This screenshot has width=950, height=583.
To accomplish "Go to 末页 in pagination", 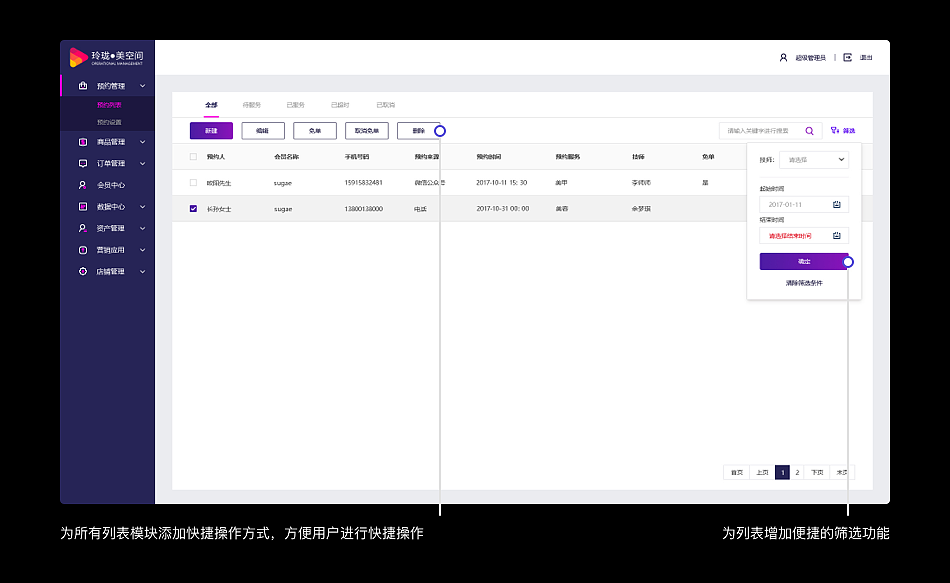I will click(842, 472).
